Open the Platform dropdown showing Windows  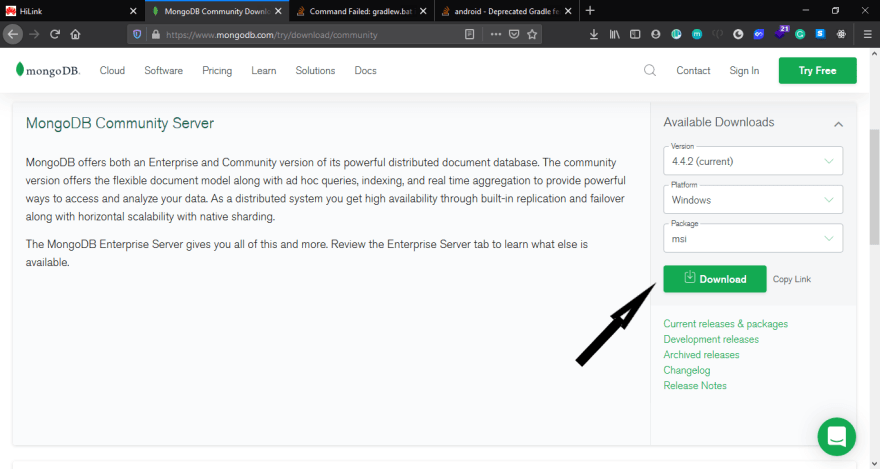pos(753,200)
